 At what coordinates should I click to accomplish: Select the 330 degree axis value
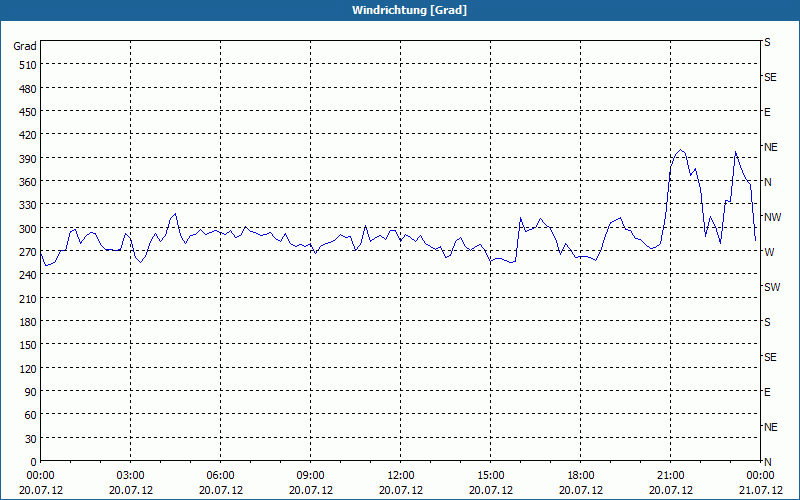click(28, 205)
